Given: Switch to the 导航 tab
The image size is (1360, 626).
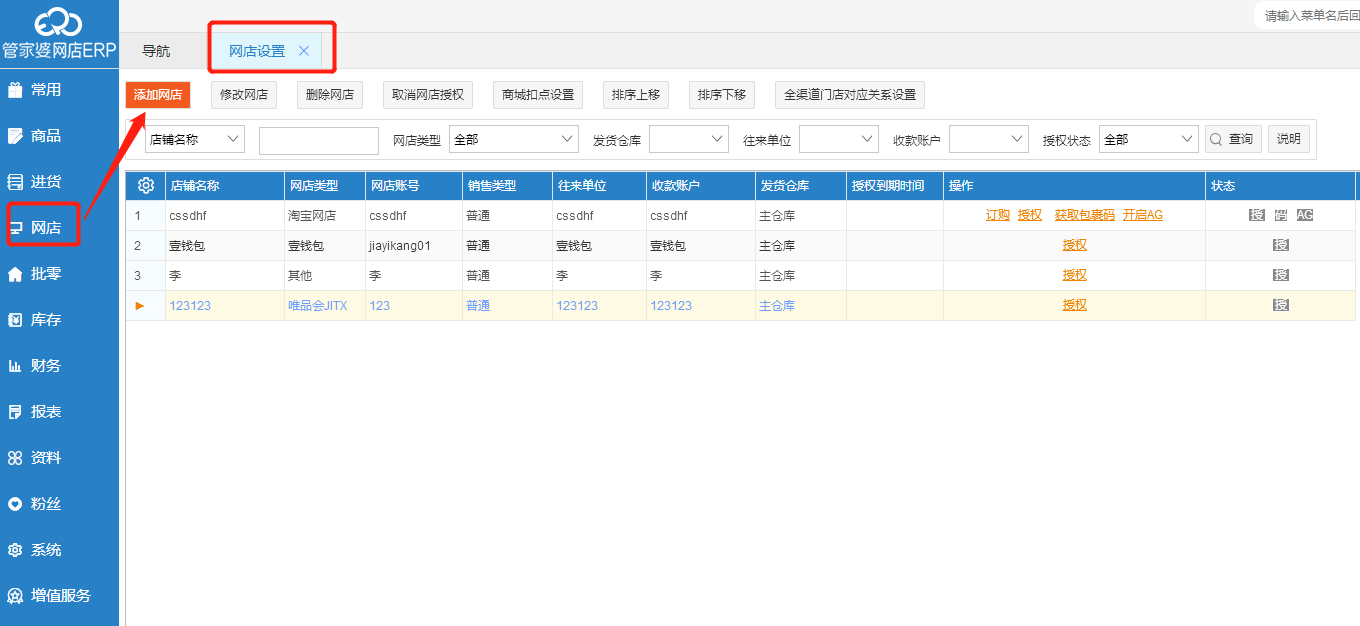Looking at the screenshot, I should pyautogui.click(x=156, y=51).
